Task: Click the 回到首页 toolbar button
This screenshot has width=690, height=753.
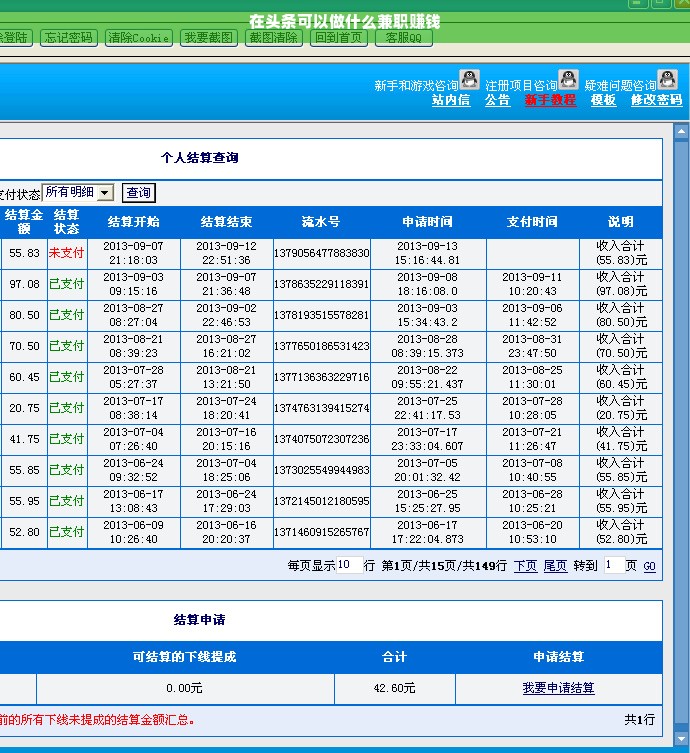Action: coord(339,37)
